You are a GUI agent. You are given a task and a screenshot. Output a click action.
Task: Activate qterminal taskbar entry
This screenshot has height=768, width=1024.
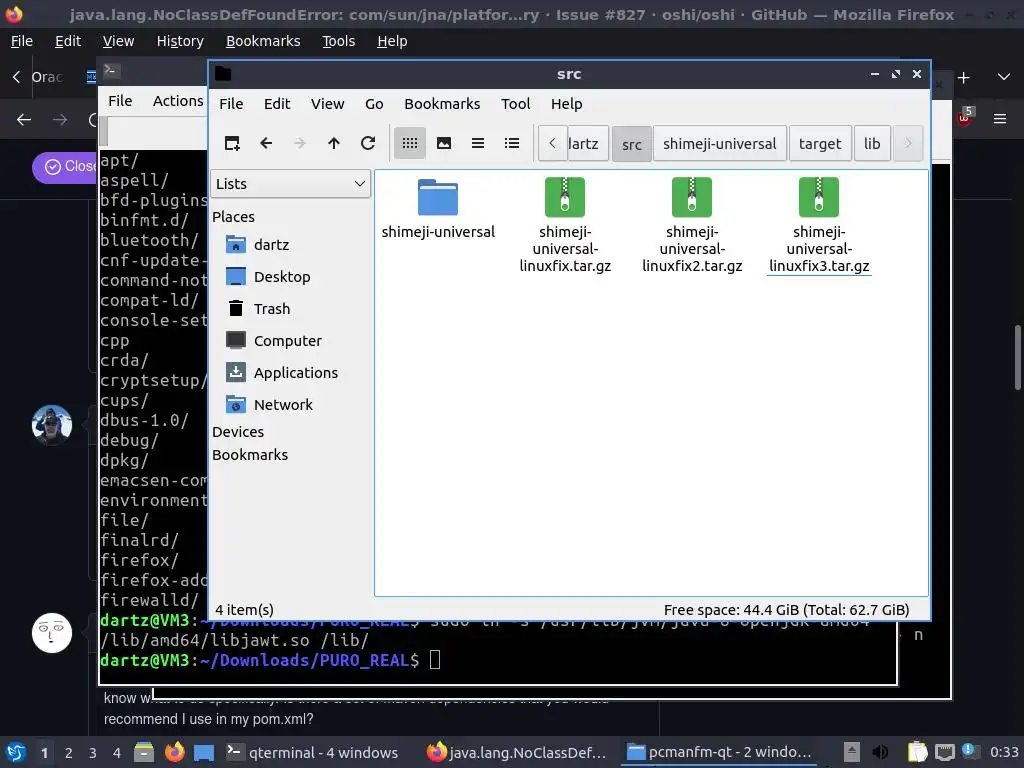pyautogui.click(x=312, y=752)
